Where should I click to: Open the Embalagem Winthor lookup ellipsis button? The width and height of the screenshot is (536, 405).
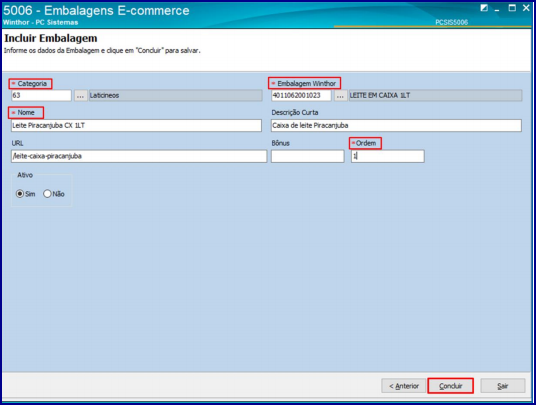coord(340,96)
